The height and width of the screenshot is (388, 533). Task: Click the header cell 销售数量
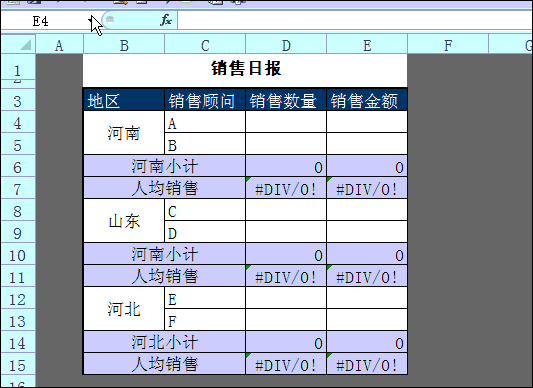click(x=286, y=100)
